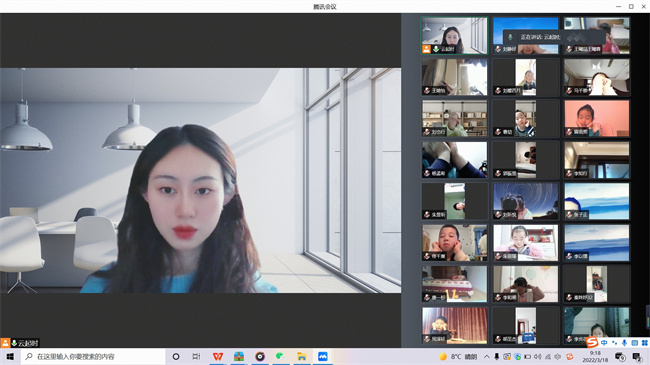The height and width of the screenshot is (365, 650).
Task: Open WeChat from the taskbar
Action: click(280, 356)
